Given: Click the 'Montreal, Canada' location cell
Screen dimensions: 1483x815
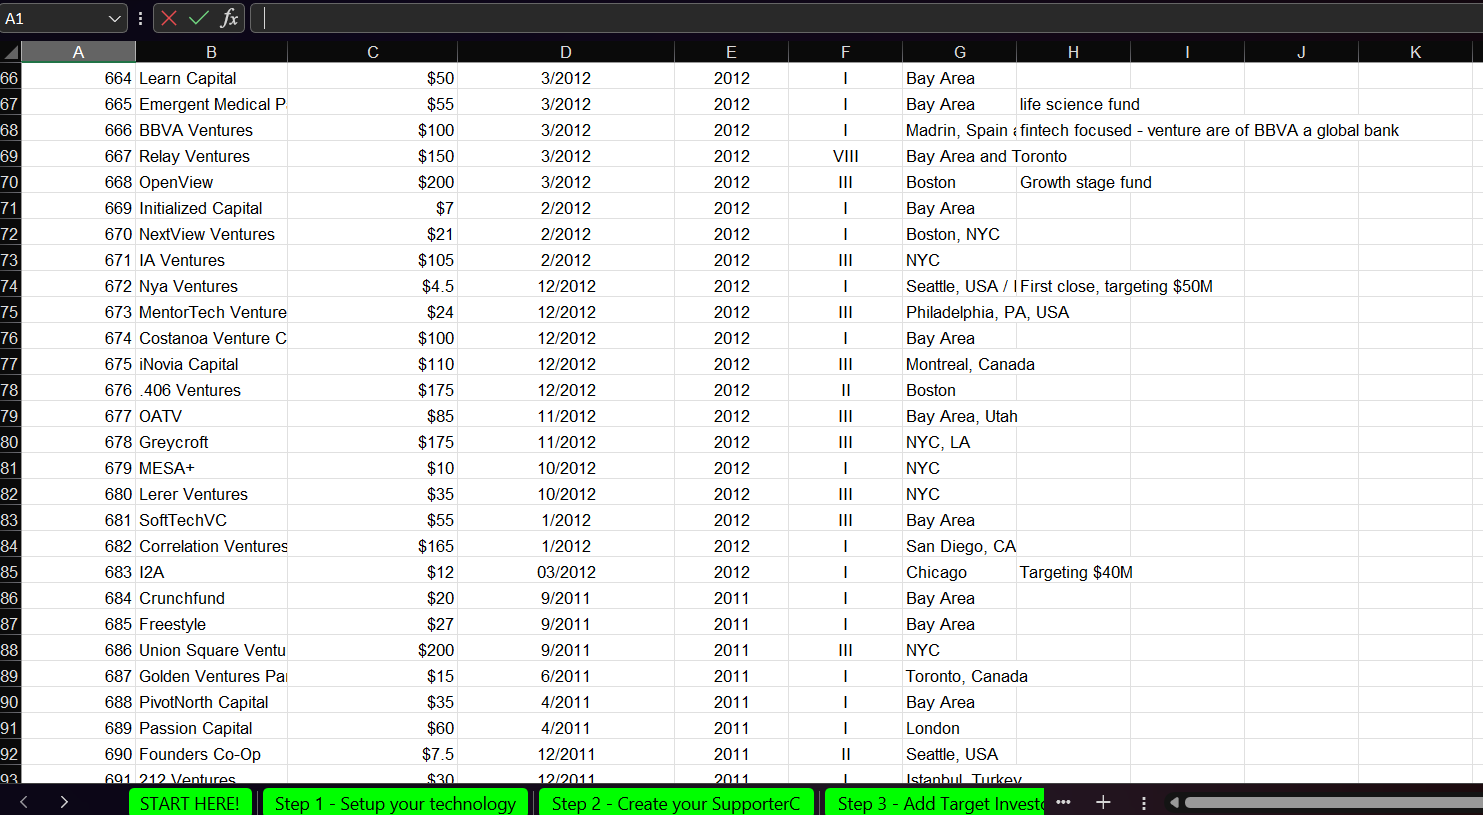Looking at the screenshot, I should (x=959, y=364).
